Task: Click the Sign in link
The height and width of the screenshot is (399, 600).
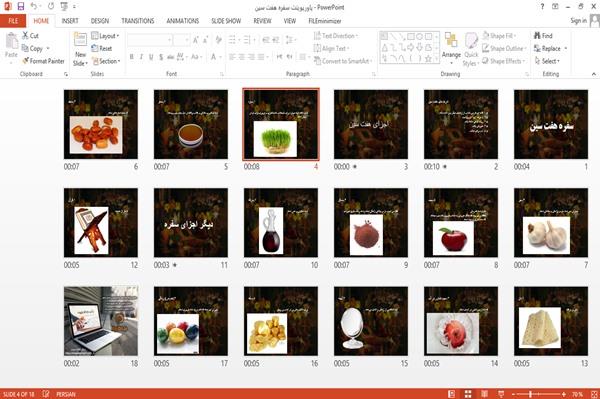Action: point(578,21)
